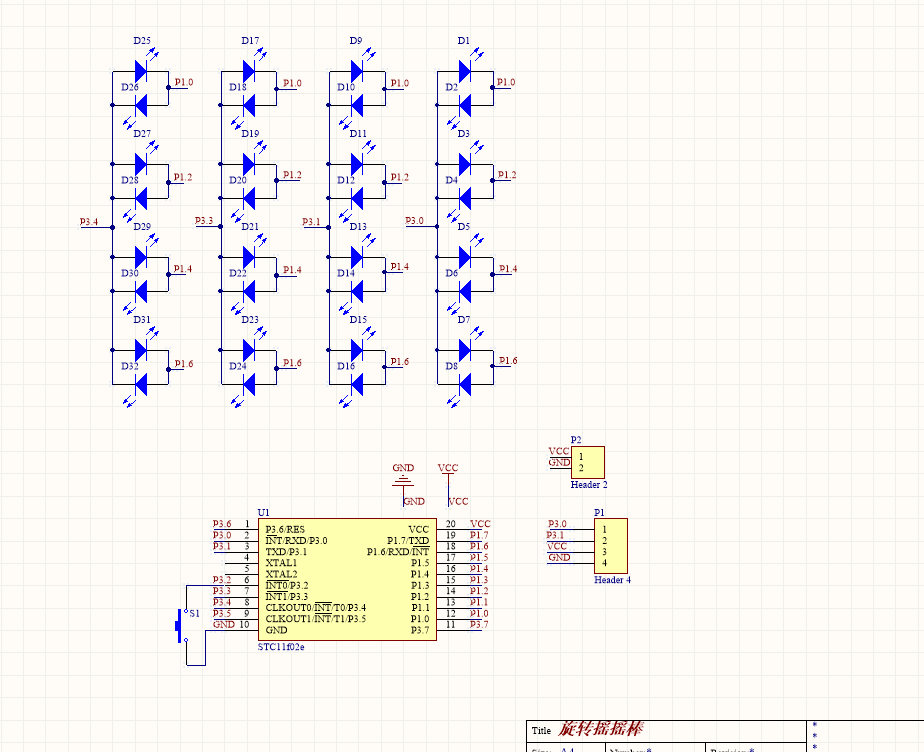Viewport: 924px width, 752px height.
Task: Click the VCC power port above U1
Action: click(x=448, y=474)
